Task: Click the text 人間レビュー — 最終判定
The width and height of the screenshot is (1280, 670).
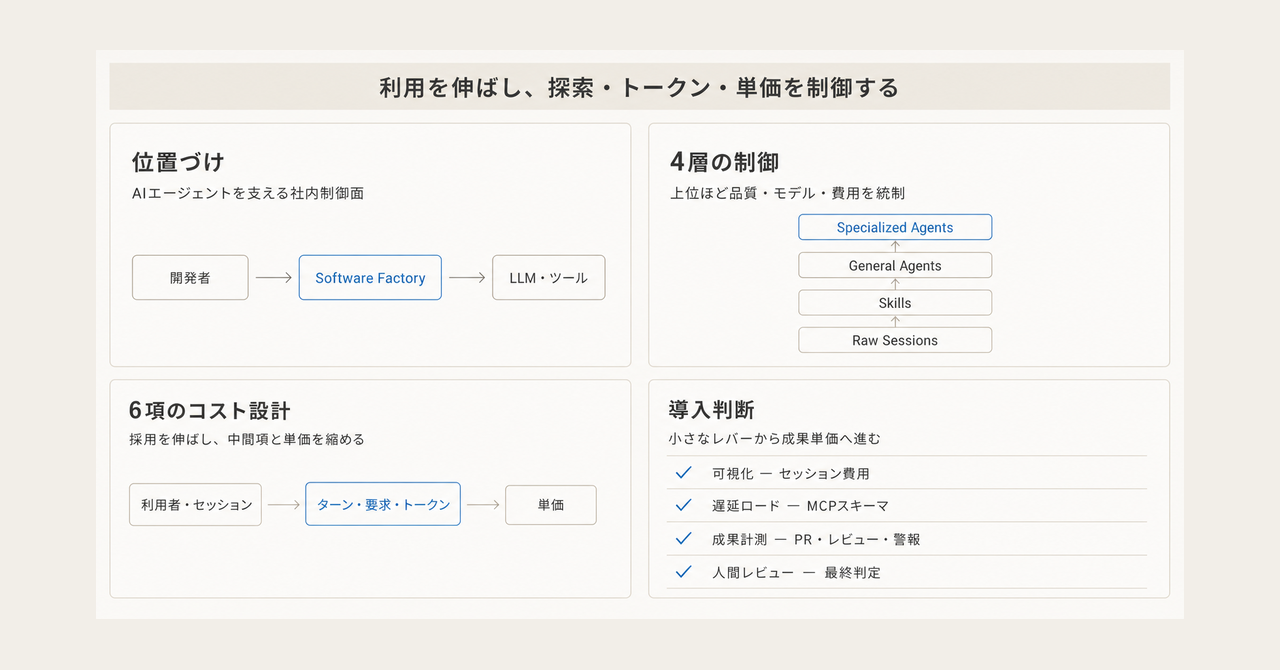Action: 796,572
